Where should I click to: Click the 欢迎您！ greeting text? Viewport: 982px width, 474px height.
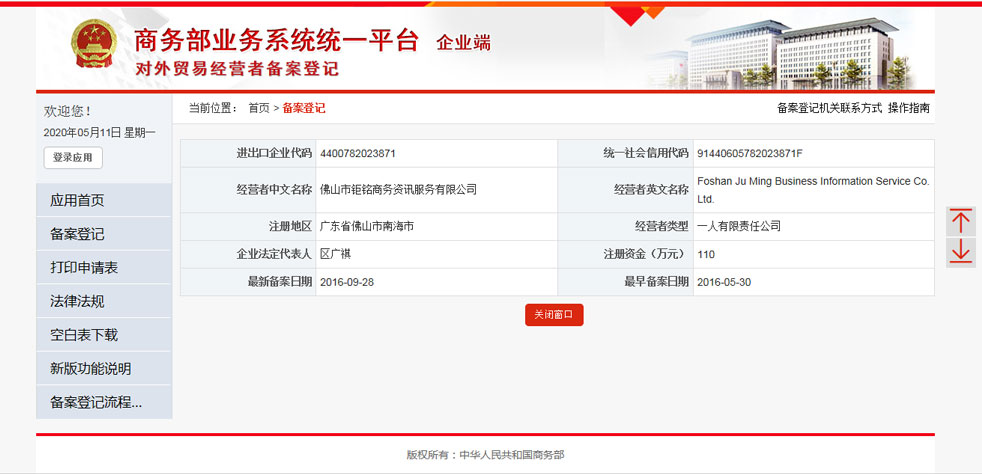pos(68,111)
